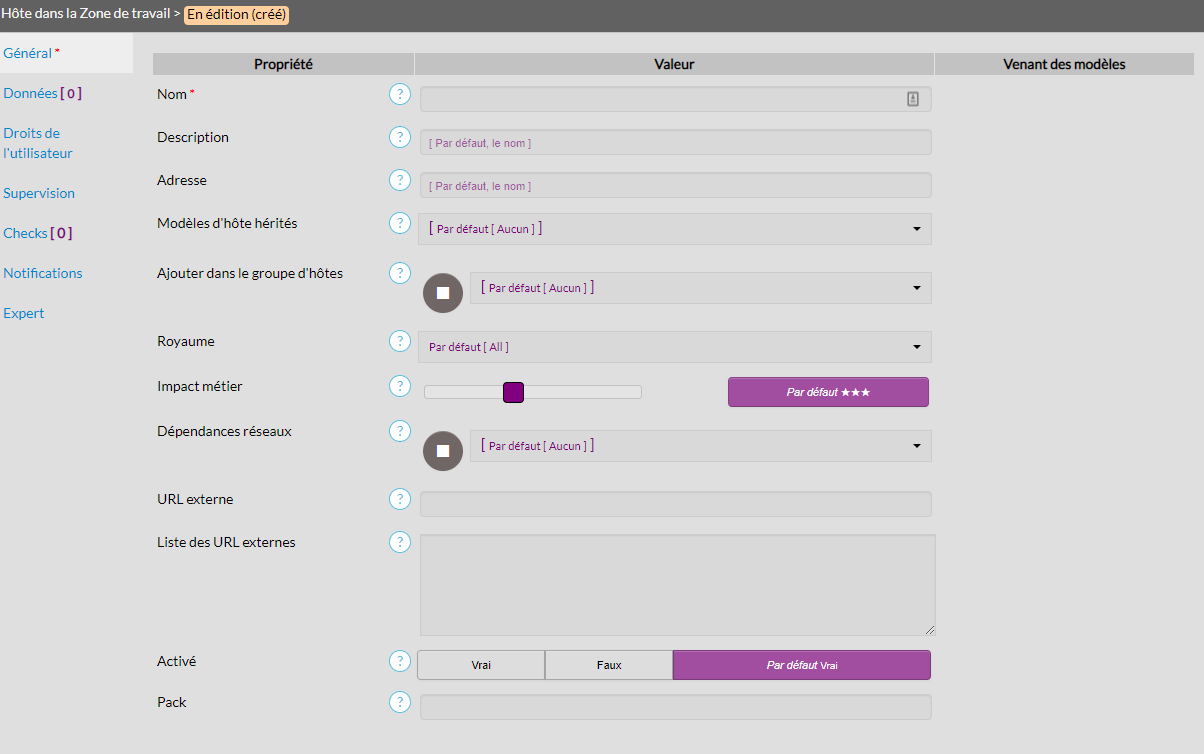Switch to the Supervision tab

39,193
